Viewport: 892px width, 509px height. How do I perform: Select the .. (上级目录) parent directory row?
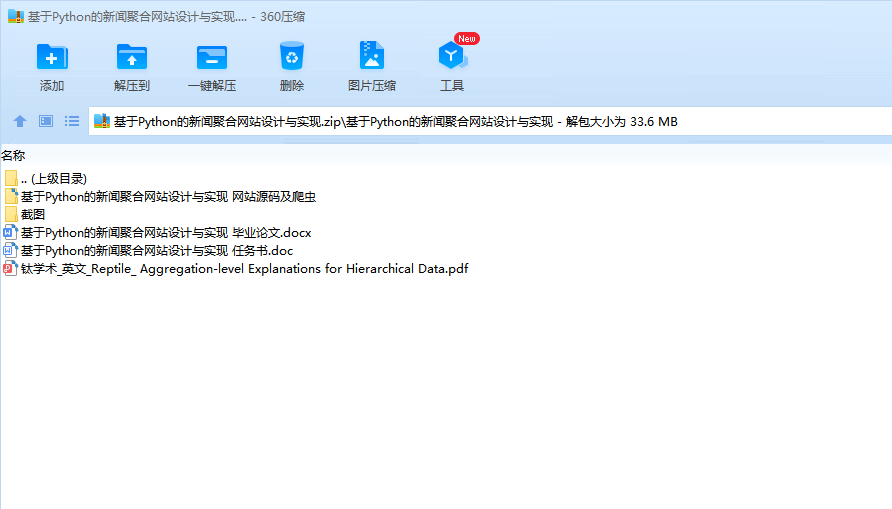(x=46, y=179)
